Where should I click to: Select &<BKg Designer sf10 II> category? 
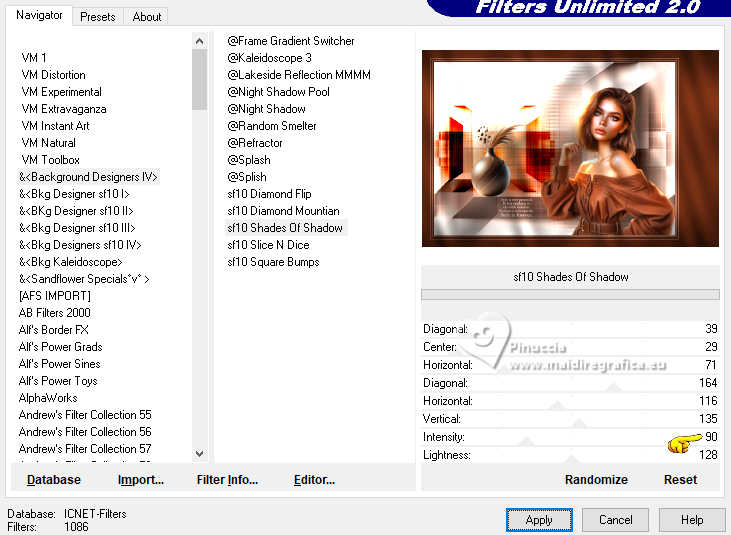click(76, 211)
